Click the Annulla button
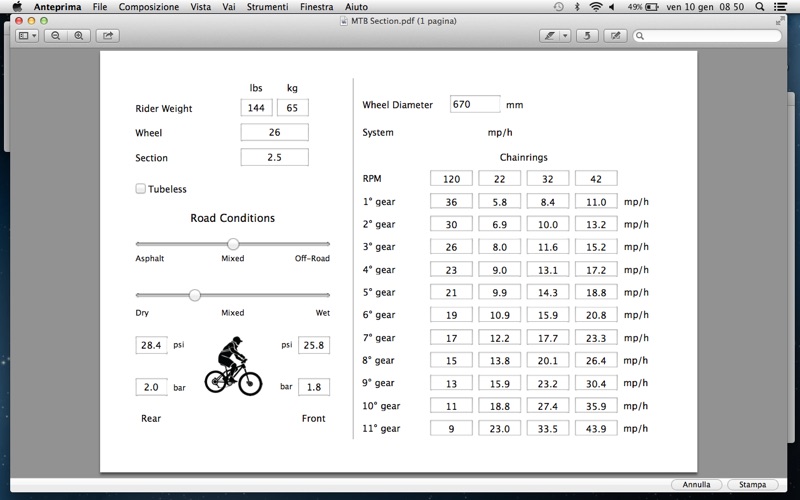Image resolution: width=800 pixels, height=500 pixels. (696, 485)
